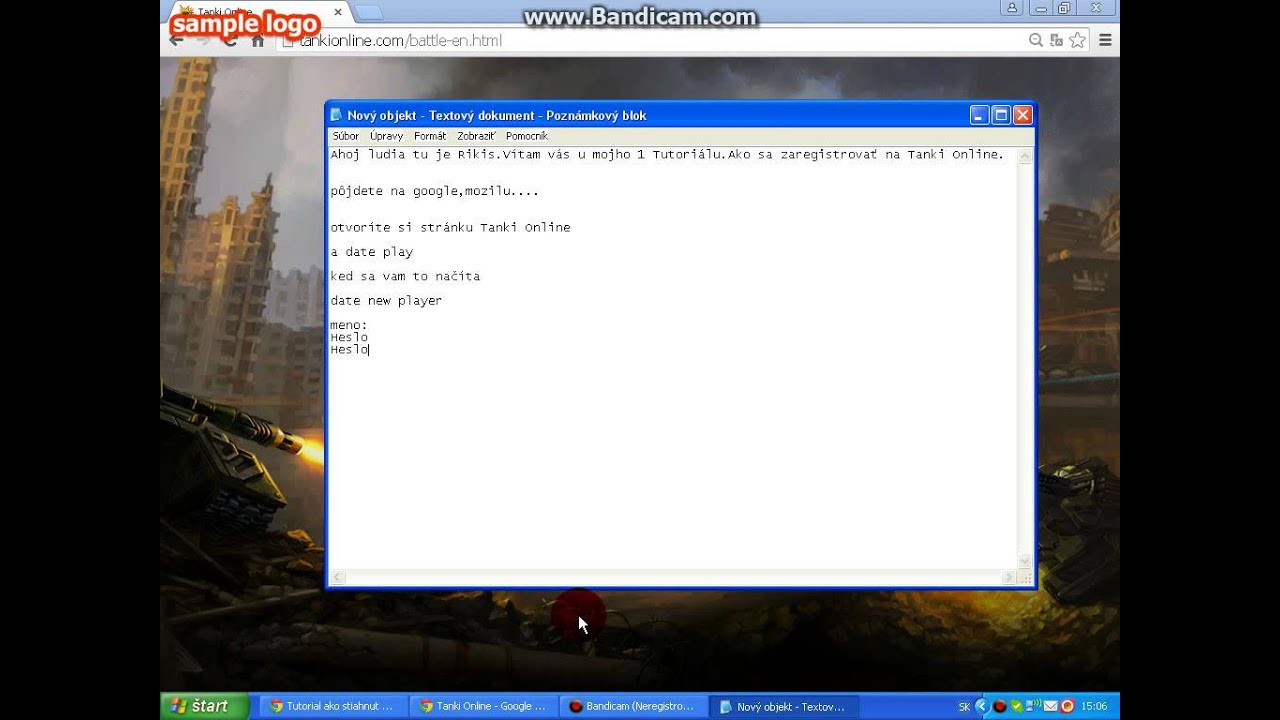
Task: Click the Notepad vertical scroll-up arrow
Action: [x=1025, y=155]
